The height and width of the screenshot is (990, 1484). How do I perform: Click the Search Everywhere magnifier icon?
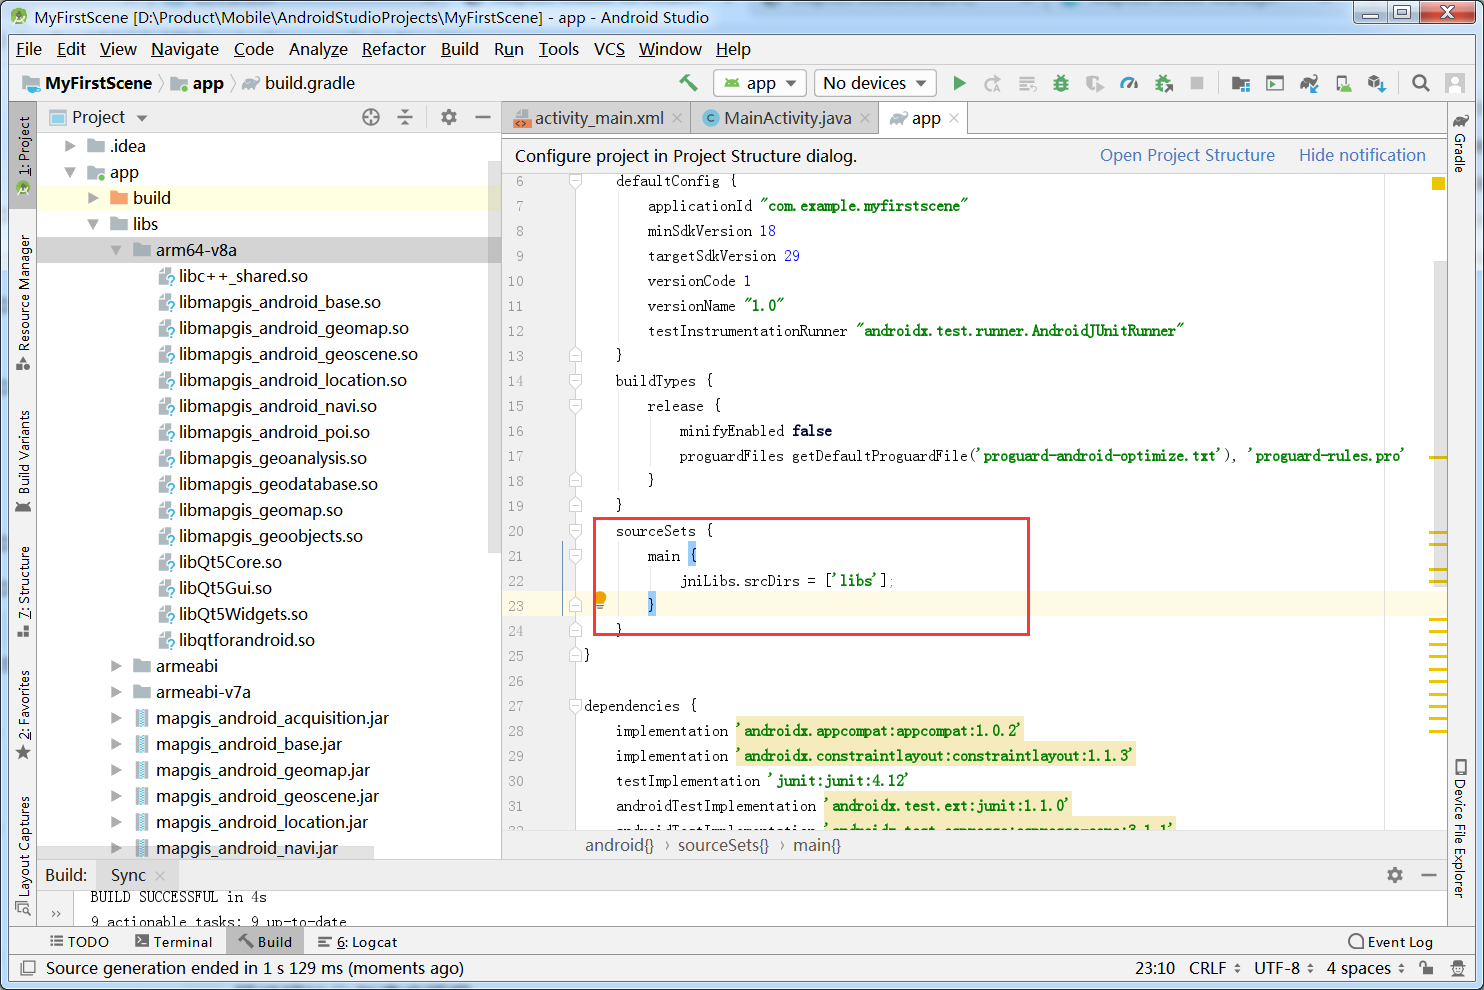click(x=1420, y=83)
